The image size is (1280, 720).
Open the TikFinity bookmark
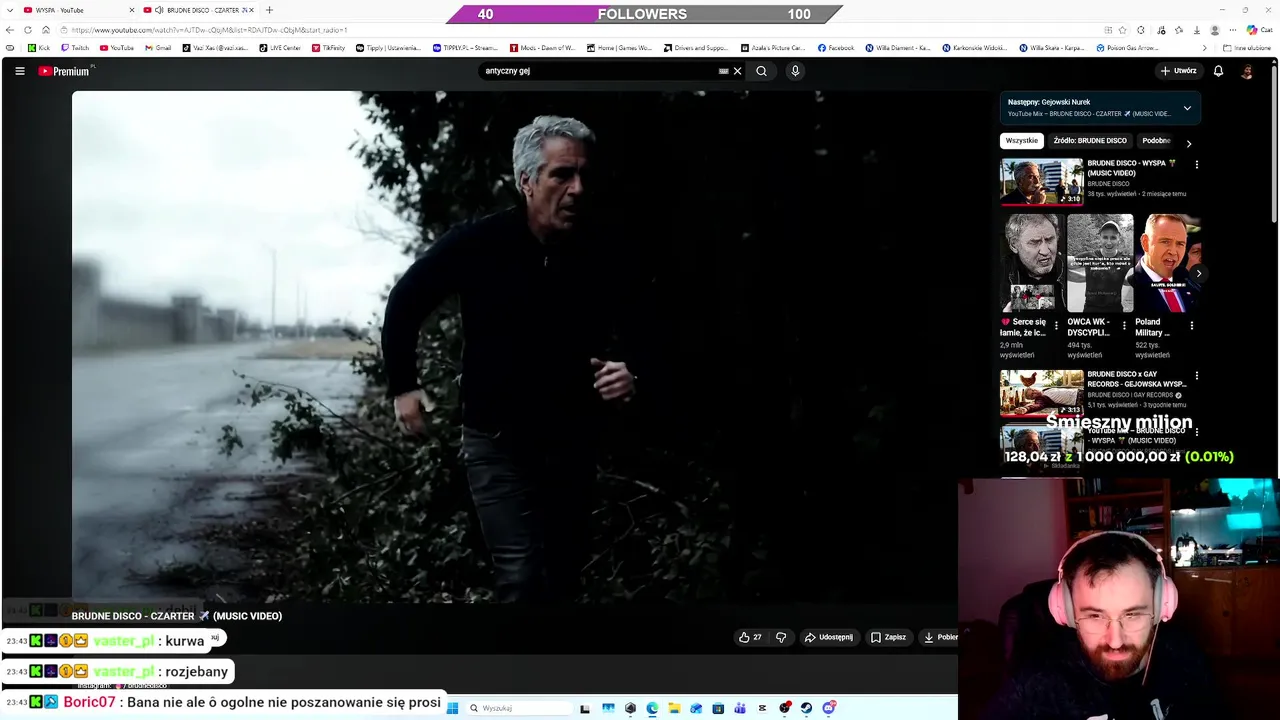[x=329, y=48]
